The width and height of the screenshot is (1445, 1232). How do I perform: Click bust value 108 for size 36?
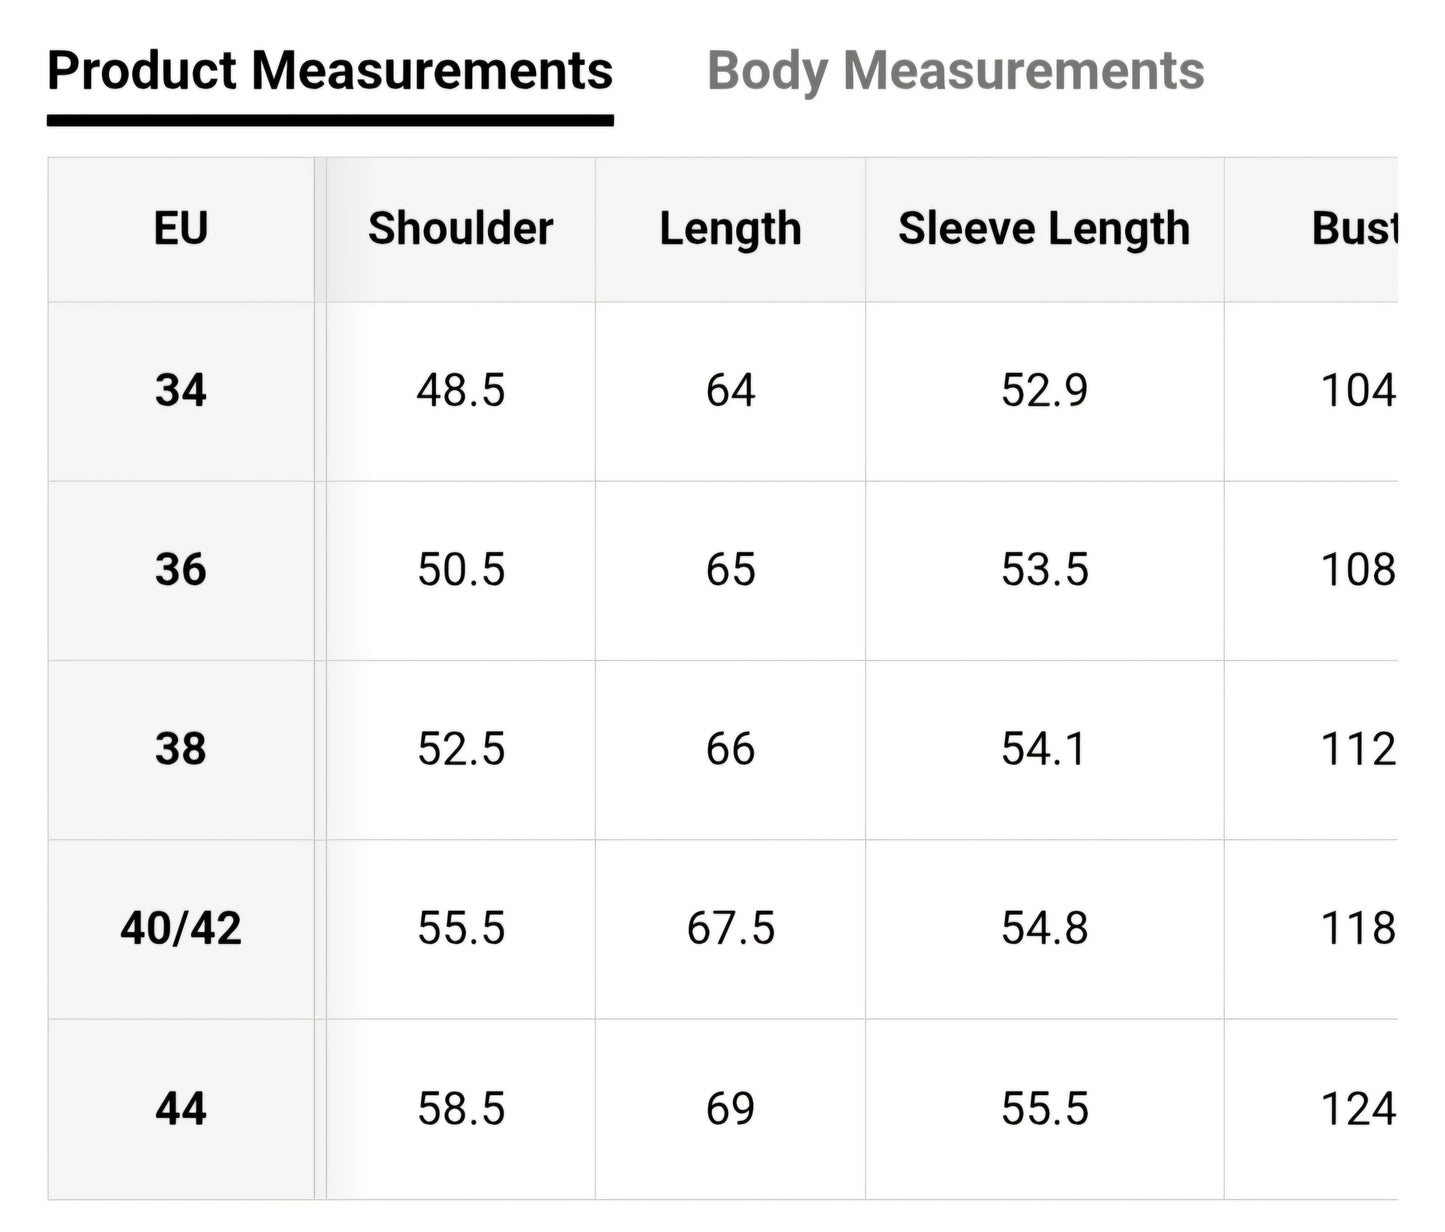(1357, 570)
